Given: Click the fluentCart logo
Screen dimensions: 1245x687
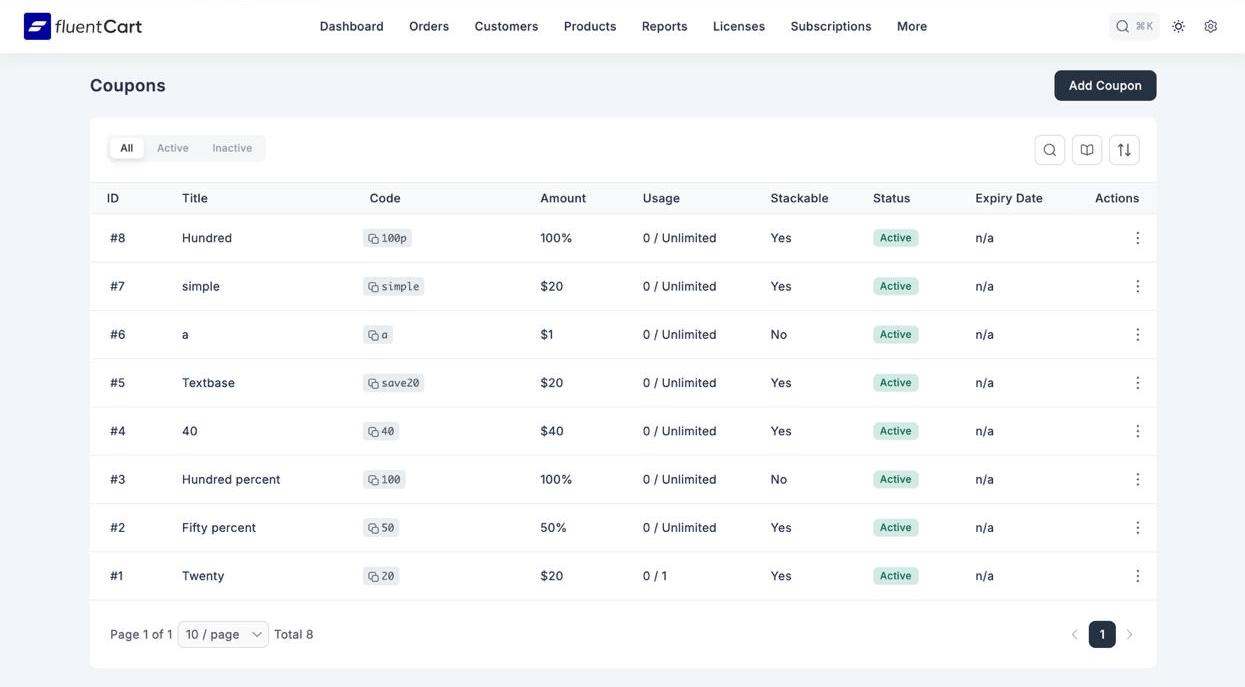Looking at the screenshot, I should (x=83, y=27).
